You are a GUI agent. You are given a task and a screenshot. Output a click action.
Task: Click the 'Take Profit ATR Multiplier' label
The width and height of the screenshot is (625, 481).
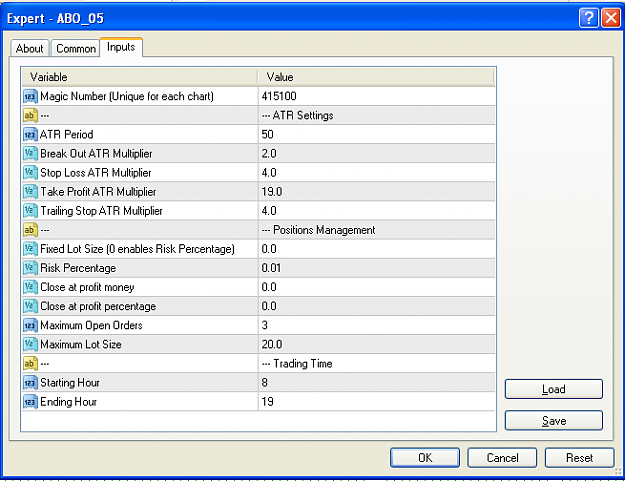(98, 192)
